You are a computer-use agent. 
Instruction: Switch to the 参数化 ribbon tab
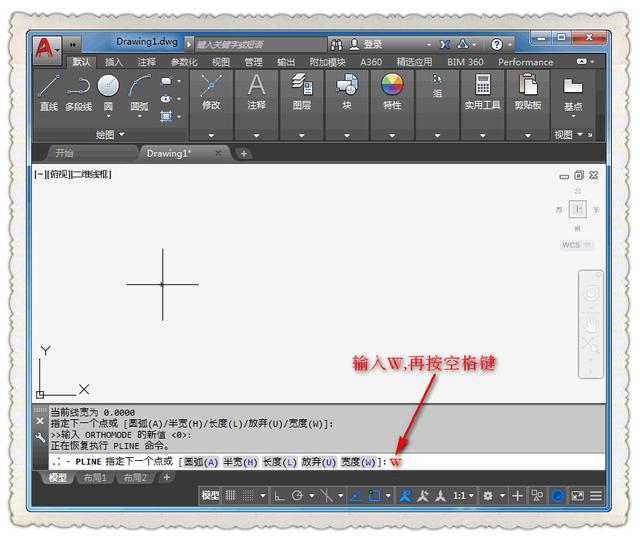[184, 62]
